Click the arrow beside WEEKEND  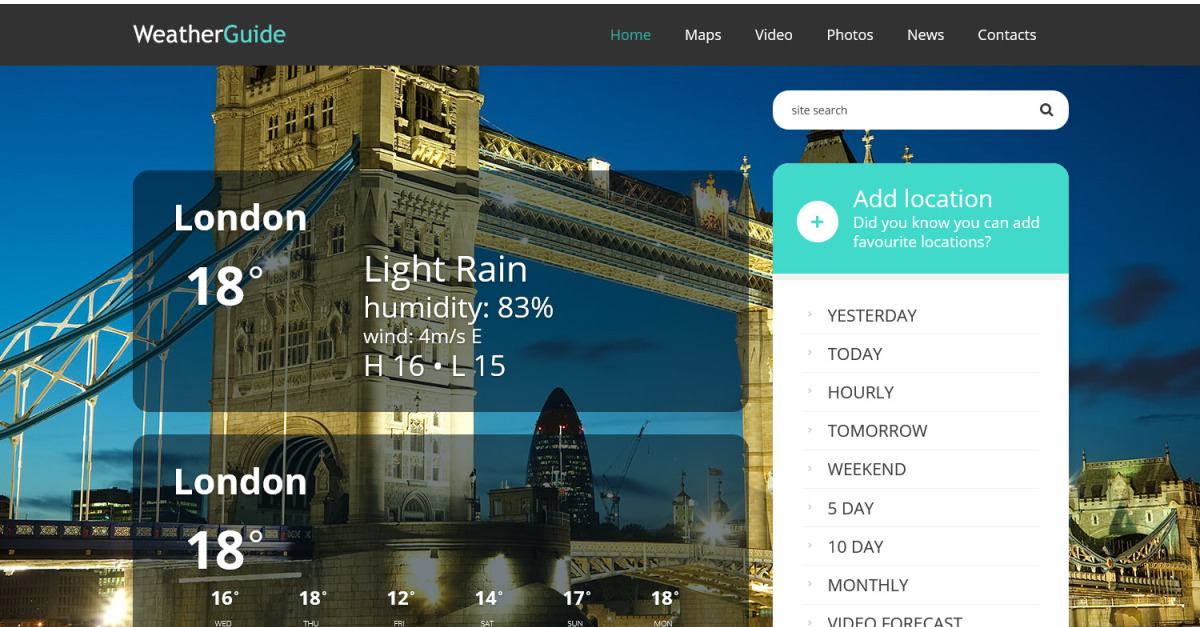point(809,468)
